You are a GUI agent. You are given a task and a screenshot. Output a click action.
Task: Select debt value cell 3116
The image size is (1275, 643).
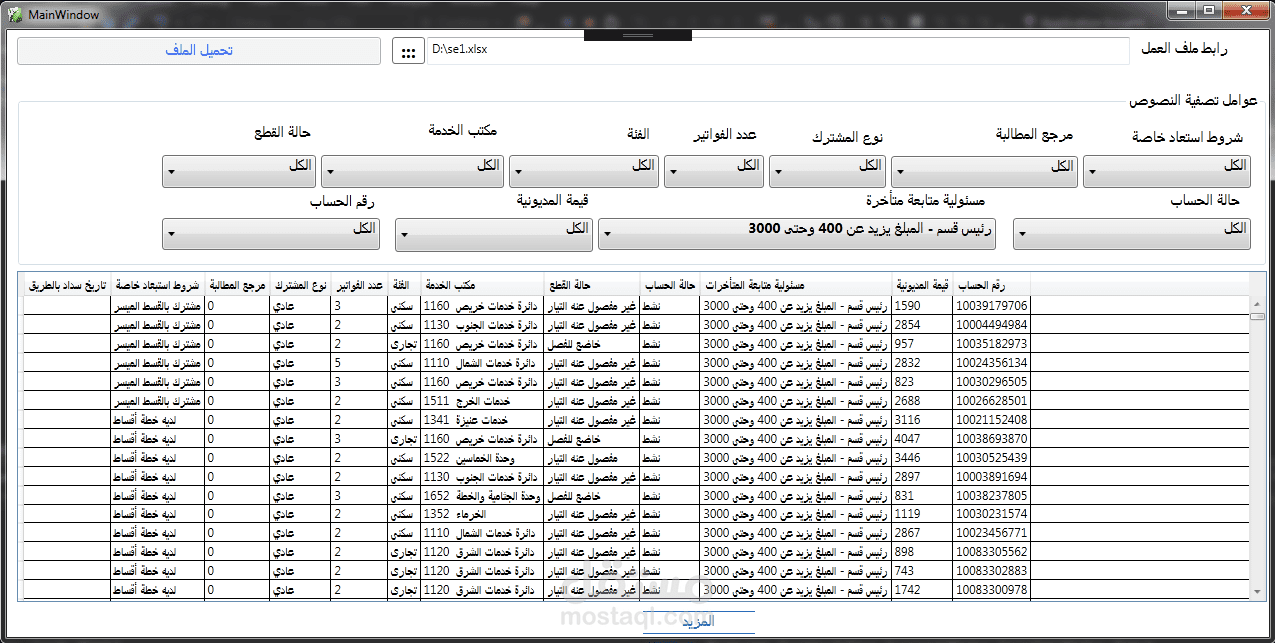[923, 419]
